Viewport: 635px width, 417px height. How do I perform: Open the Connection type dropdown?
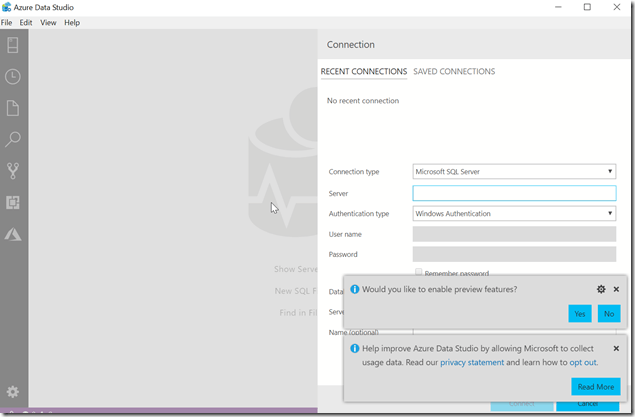tap(514, 171)
